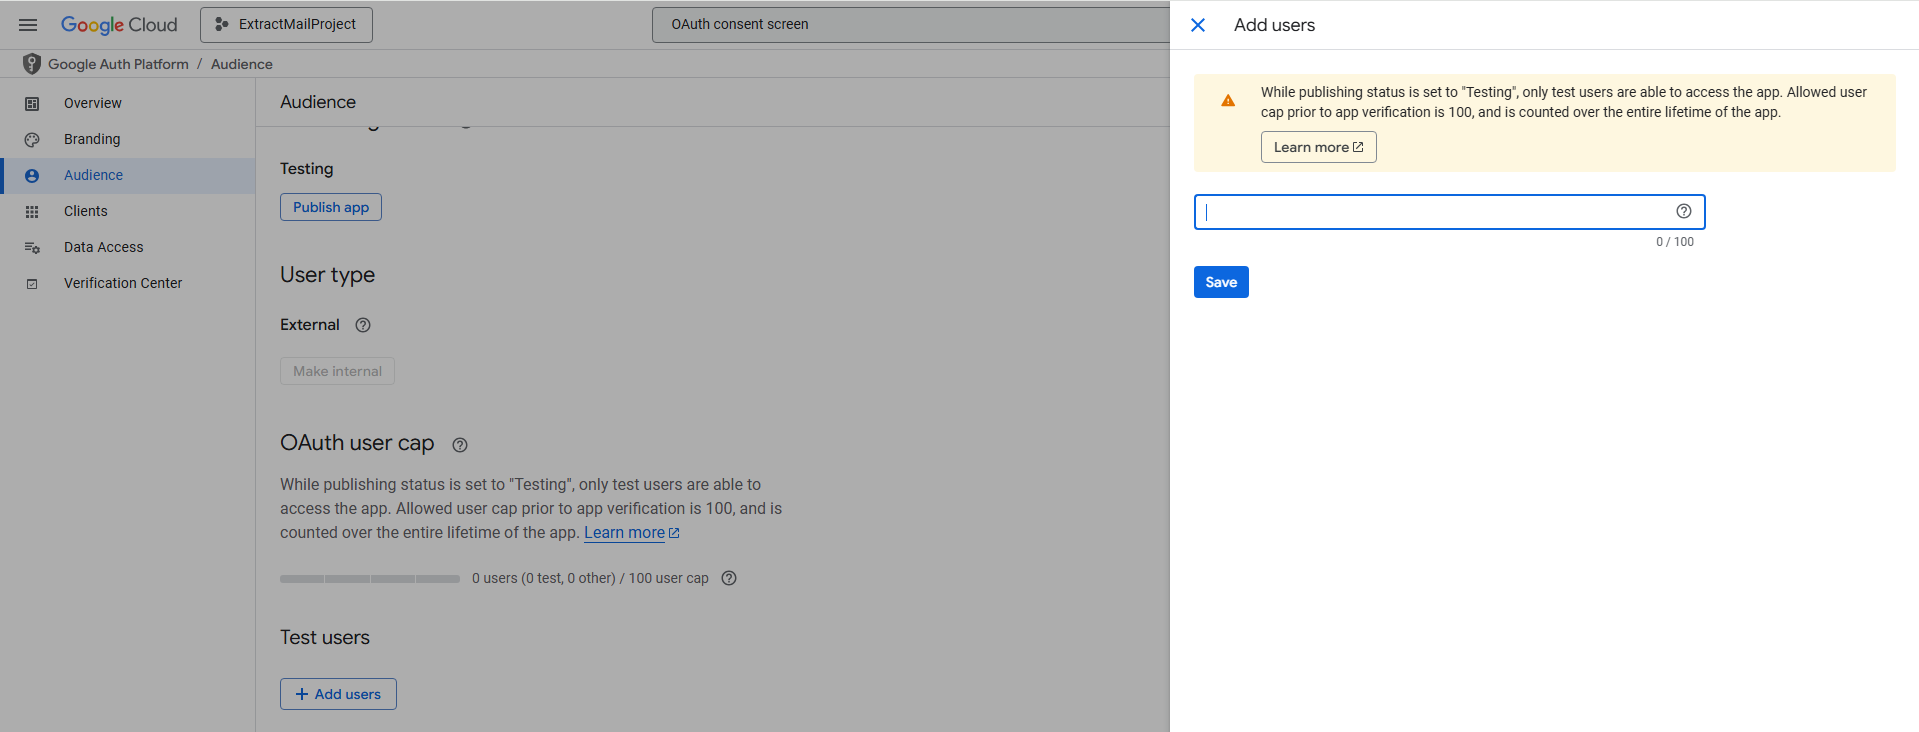Open the ExtractMailProject project selector
The height and width of the screenshot is (732, 1919).
pyautogui.click(x=286, y=25)
